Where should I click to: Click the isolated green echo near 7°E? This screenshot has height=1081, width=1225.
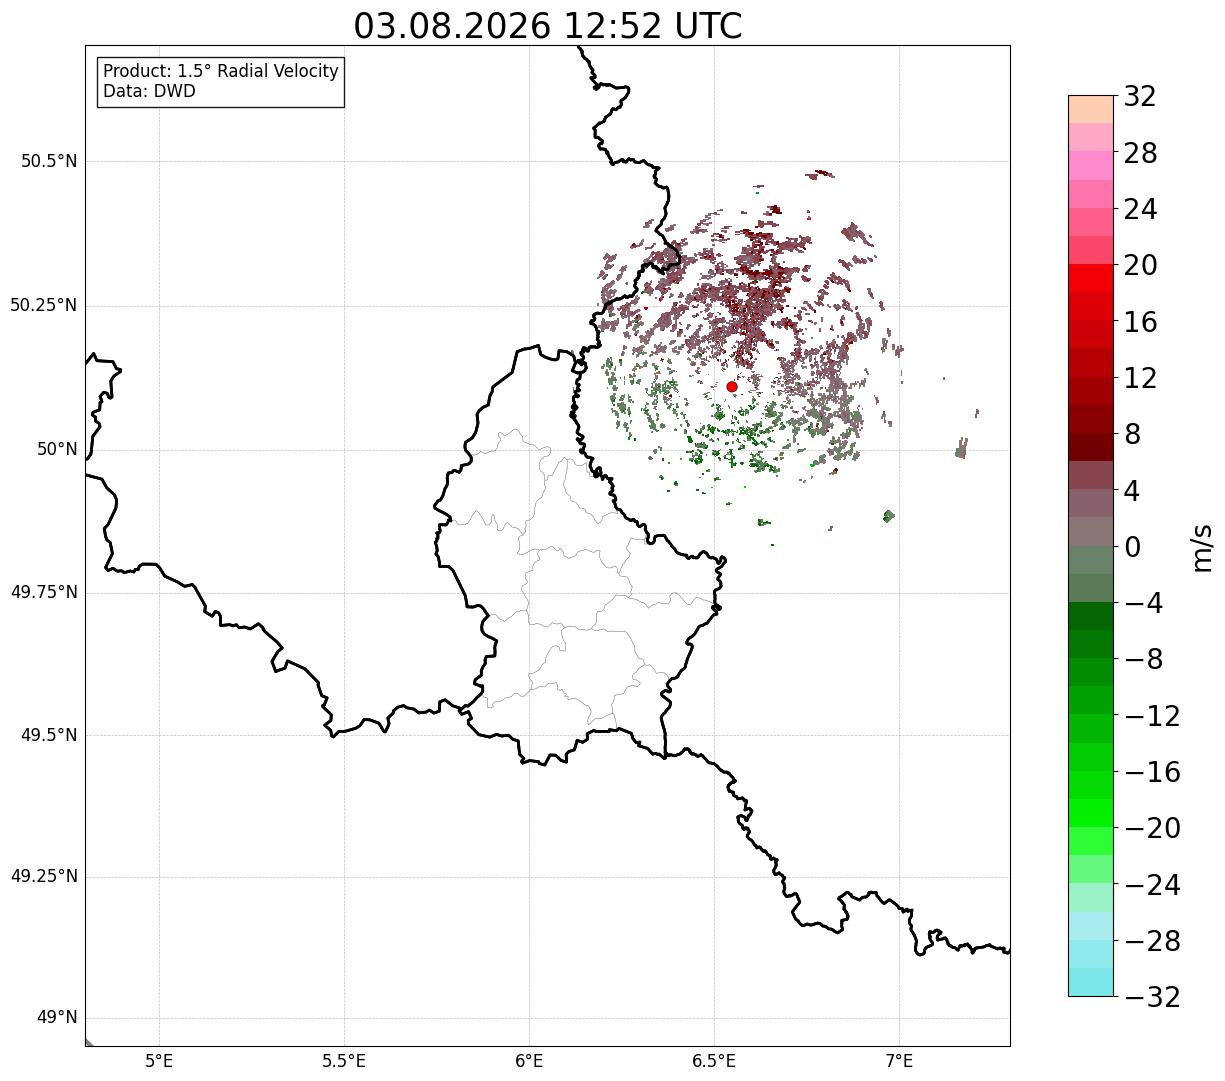click(x=889, y=516)
